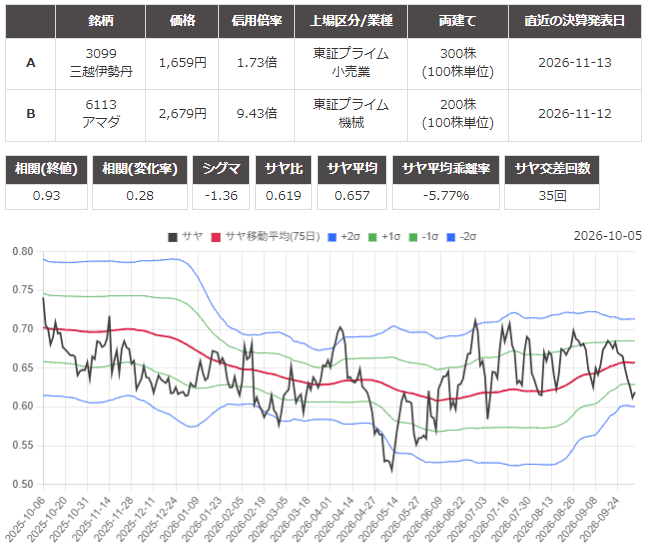Click the 東証プライム 機械 cell

[x=351, y=114]
